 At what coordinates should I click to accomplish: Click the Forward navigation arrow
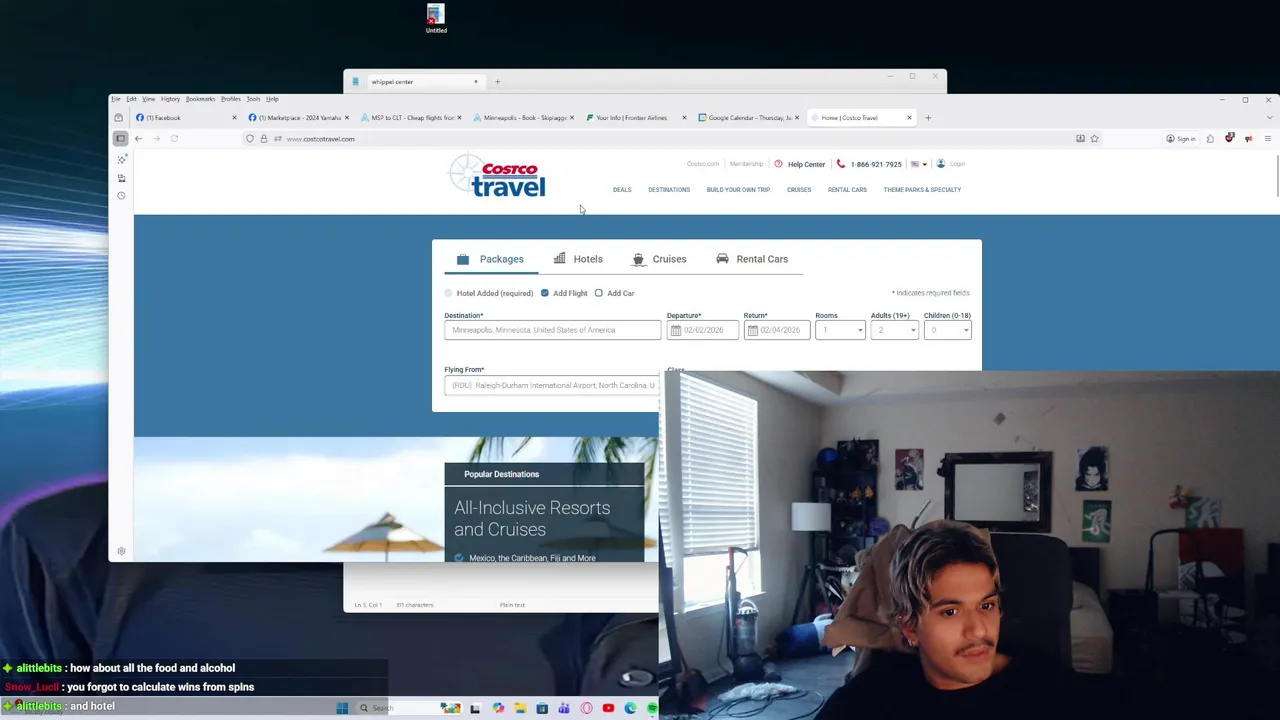coord(156,139)
